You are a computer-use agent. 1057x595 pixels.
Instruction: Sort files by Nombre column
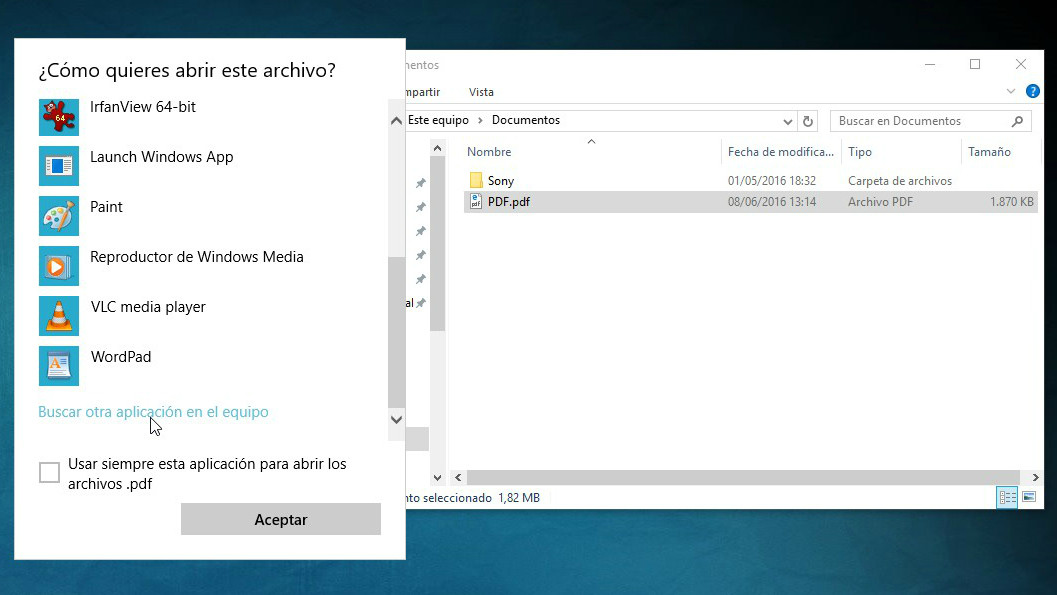pos(489,152)
